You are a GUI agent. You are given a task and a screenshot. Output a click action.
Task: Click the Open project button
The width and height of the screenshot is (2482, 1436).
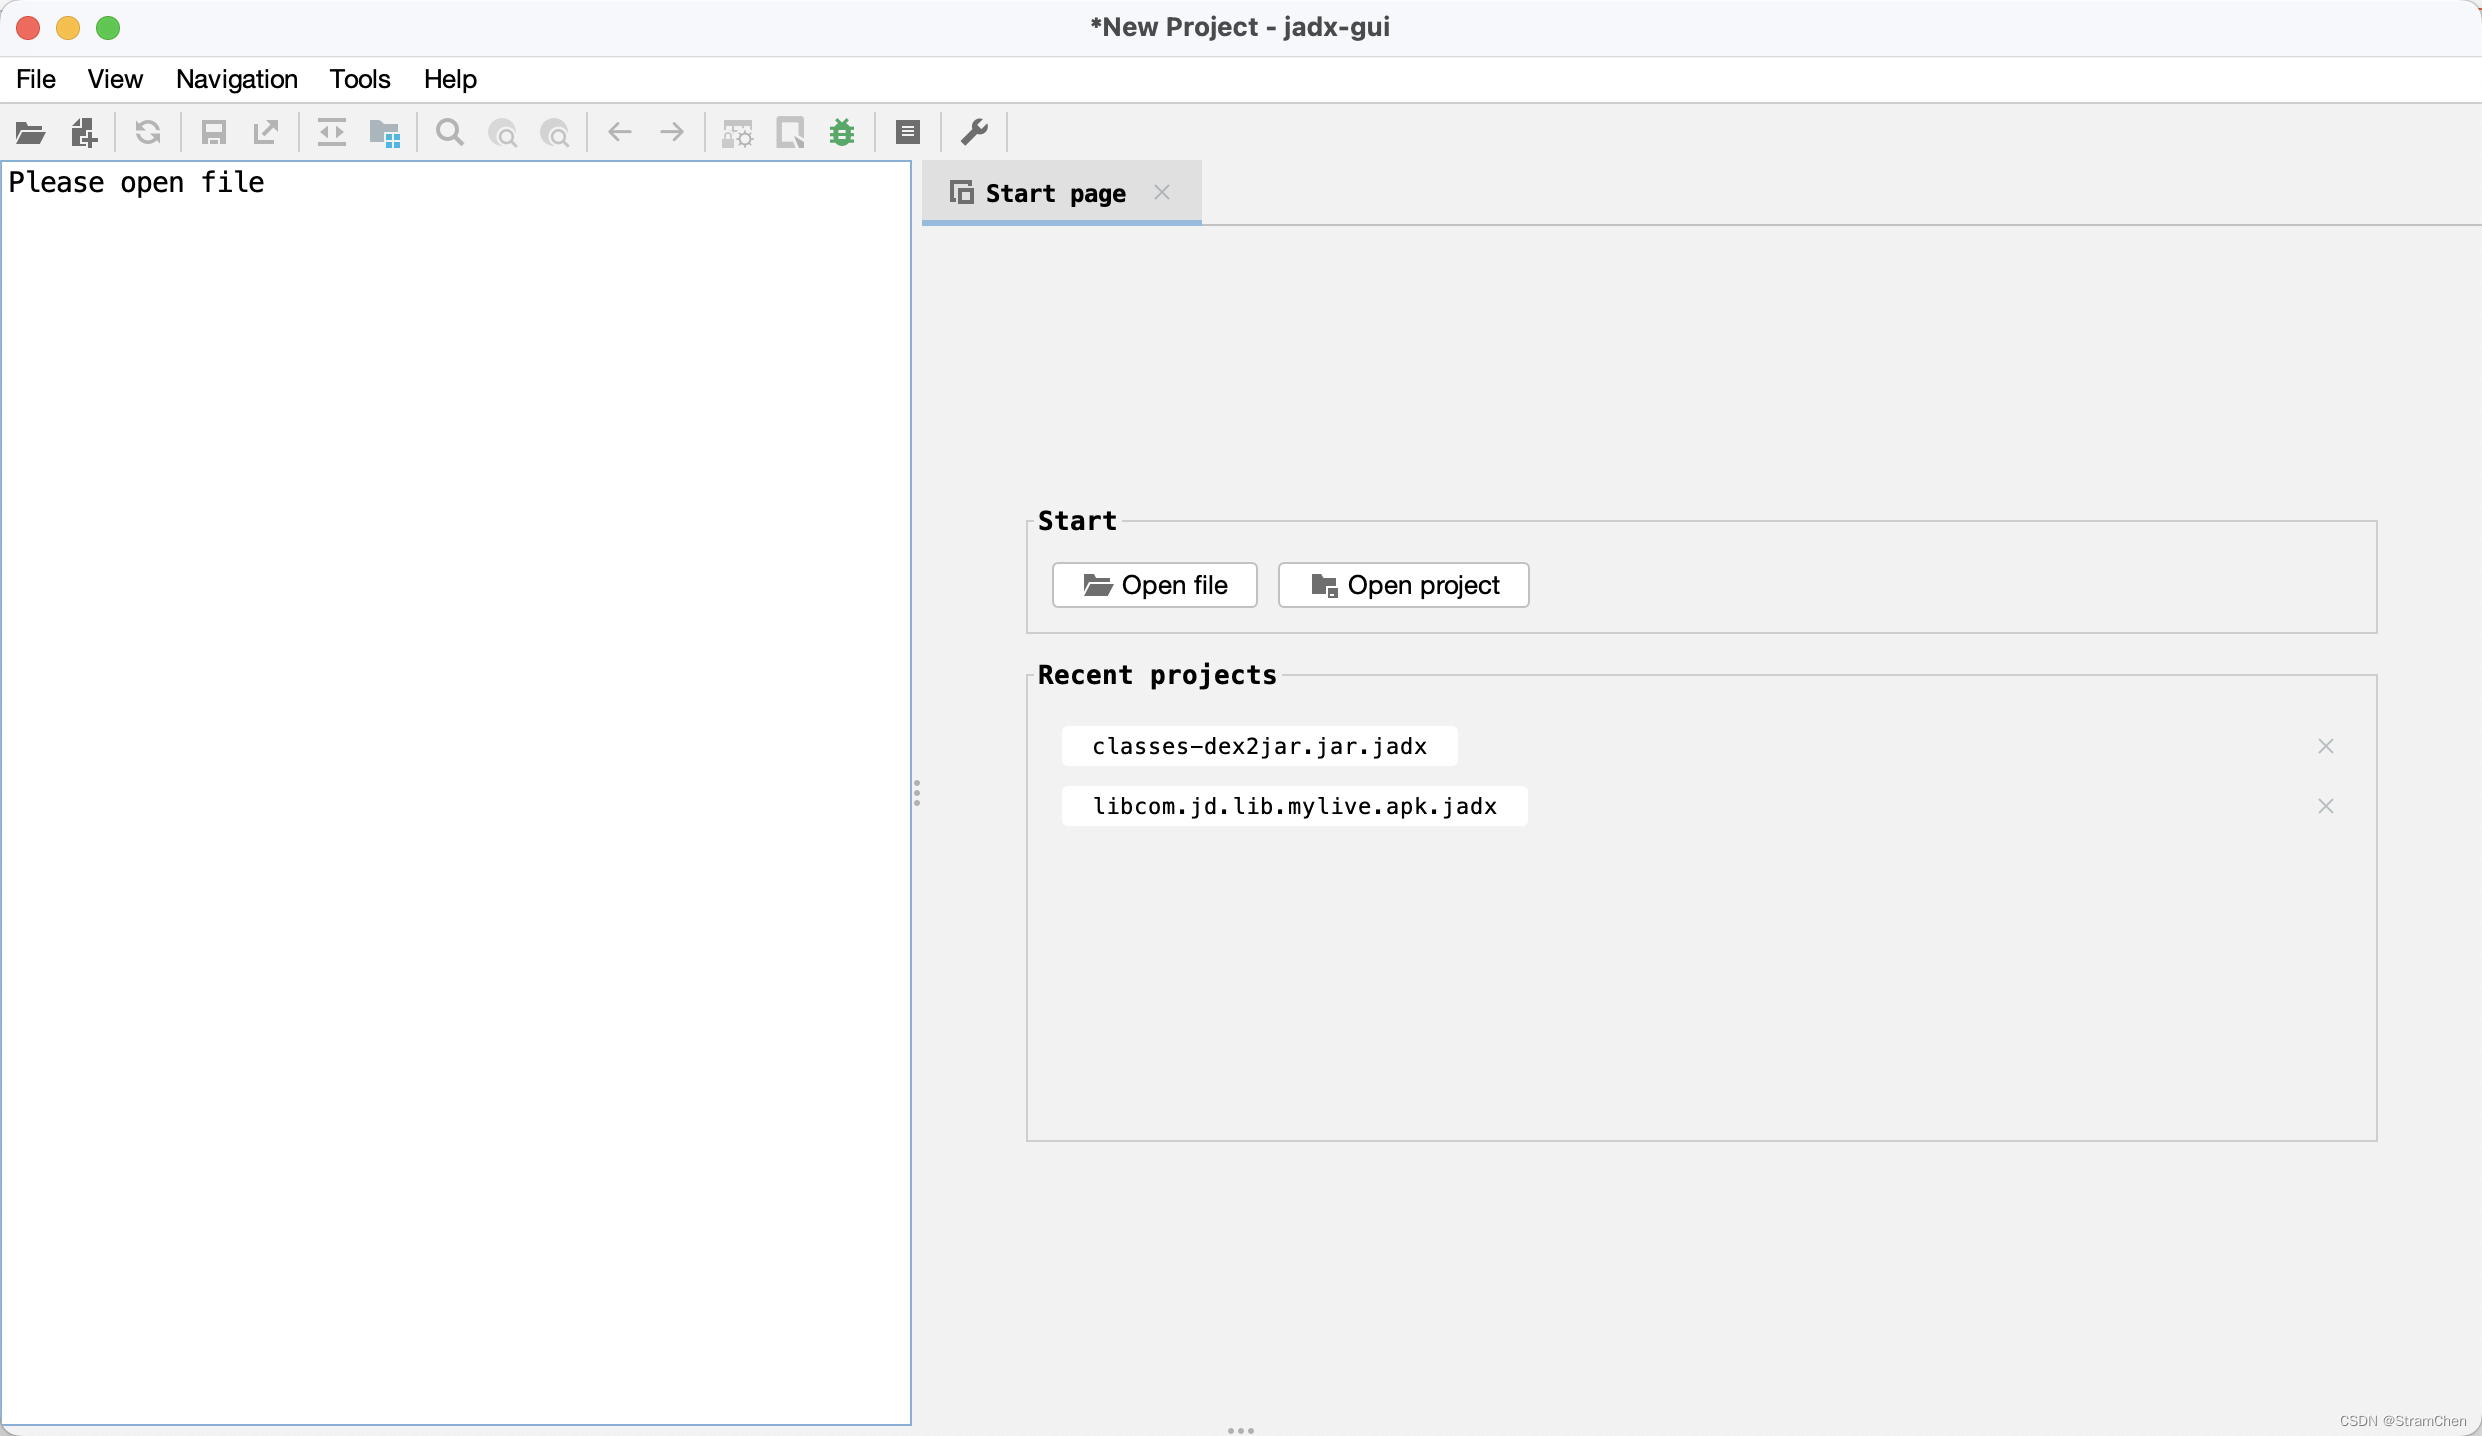tap(1404, 585)
